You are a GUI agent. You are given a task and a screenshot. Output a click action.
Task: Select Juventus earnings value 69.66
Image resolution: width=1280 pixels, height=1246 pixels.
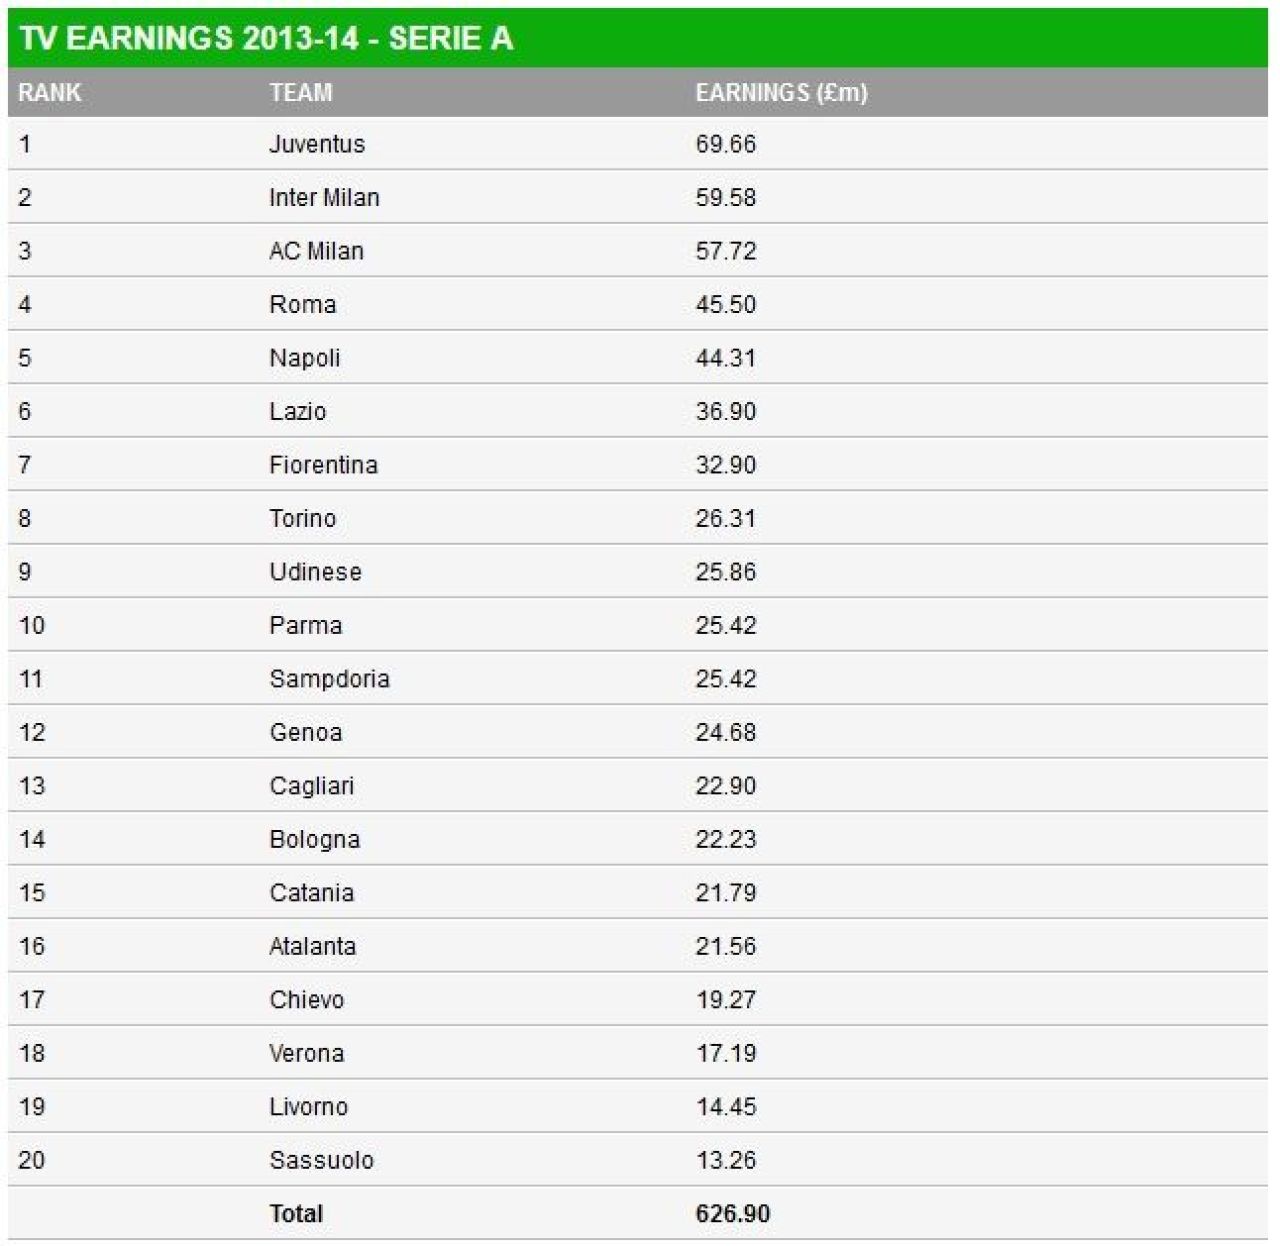(x=726, y=144)
